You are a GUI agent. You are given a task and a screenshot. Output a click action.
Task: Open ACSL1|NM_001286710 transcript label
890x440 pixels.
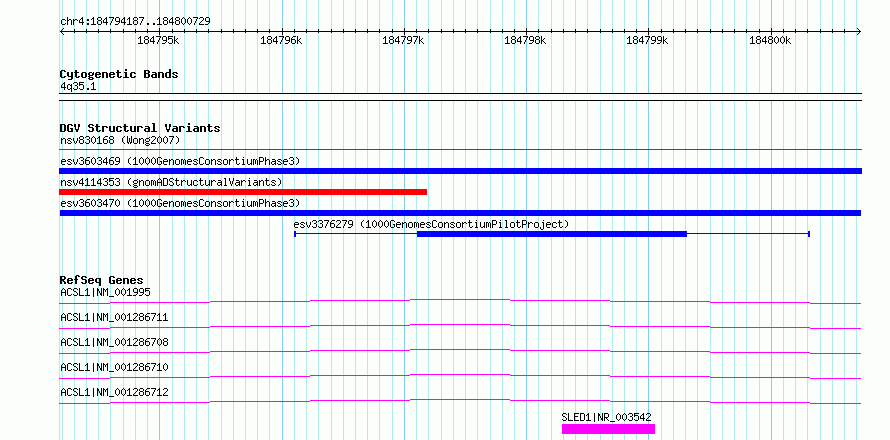(x=114, y=367)
